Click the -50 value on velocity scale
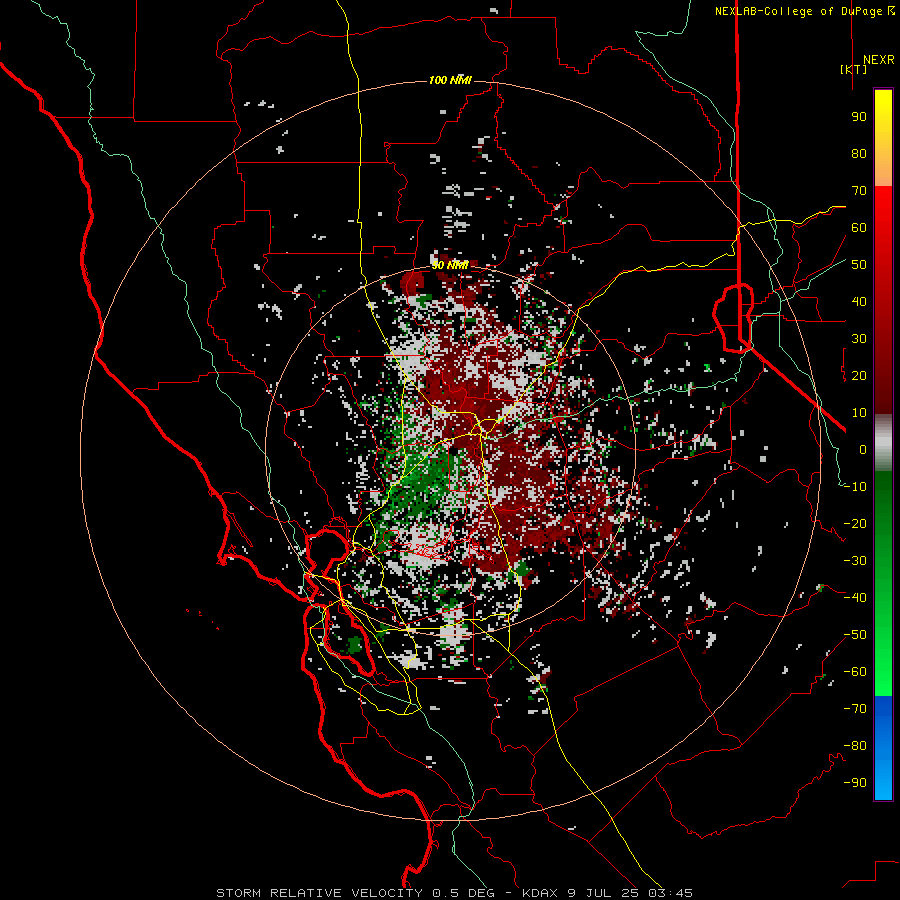900x900 pixels. tap(855, 635)
